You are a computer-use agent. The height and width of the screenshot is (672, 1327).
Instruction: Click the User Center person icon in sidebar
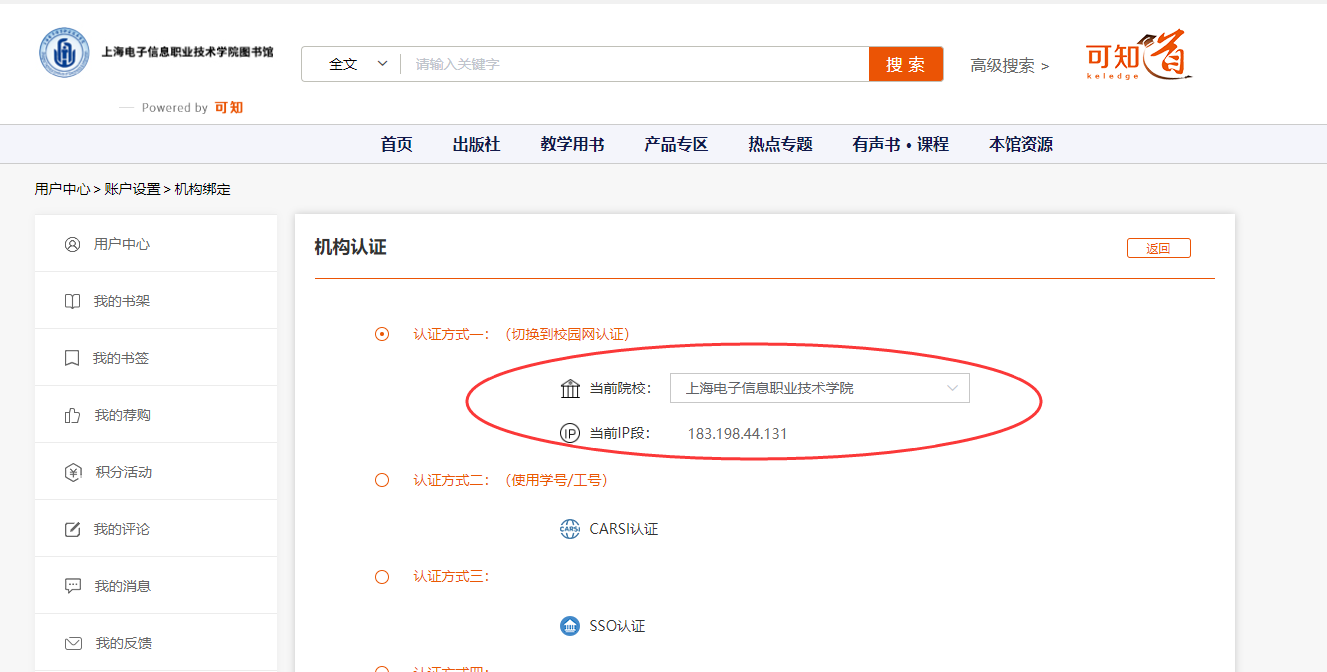[x=72, y=244]
